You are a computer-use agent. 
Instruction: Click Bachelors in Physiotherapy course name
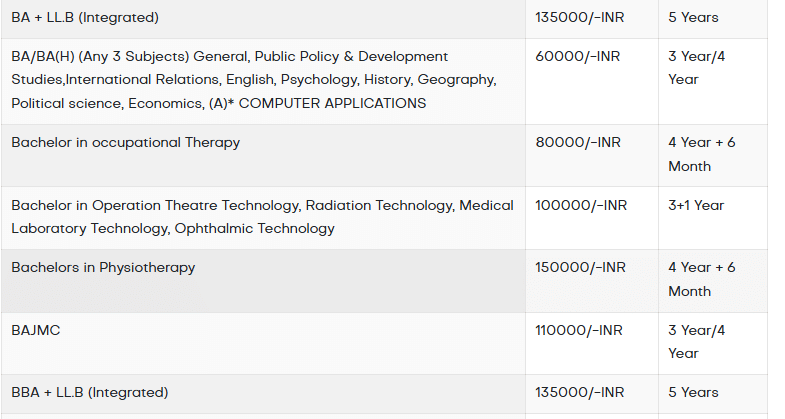pyautogui.click(x=103, y=268)
